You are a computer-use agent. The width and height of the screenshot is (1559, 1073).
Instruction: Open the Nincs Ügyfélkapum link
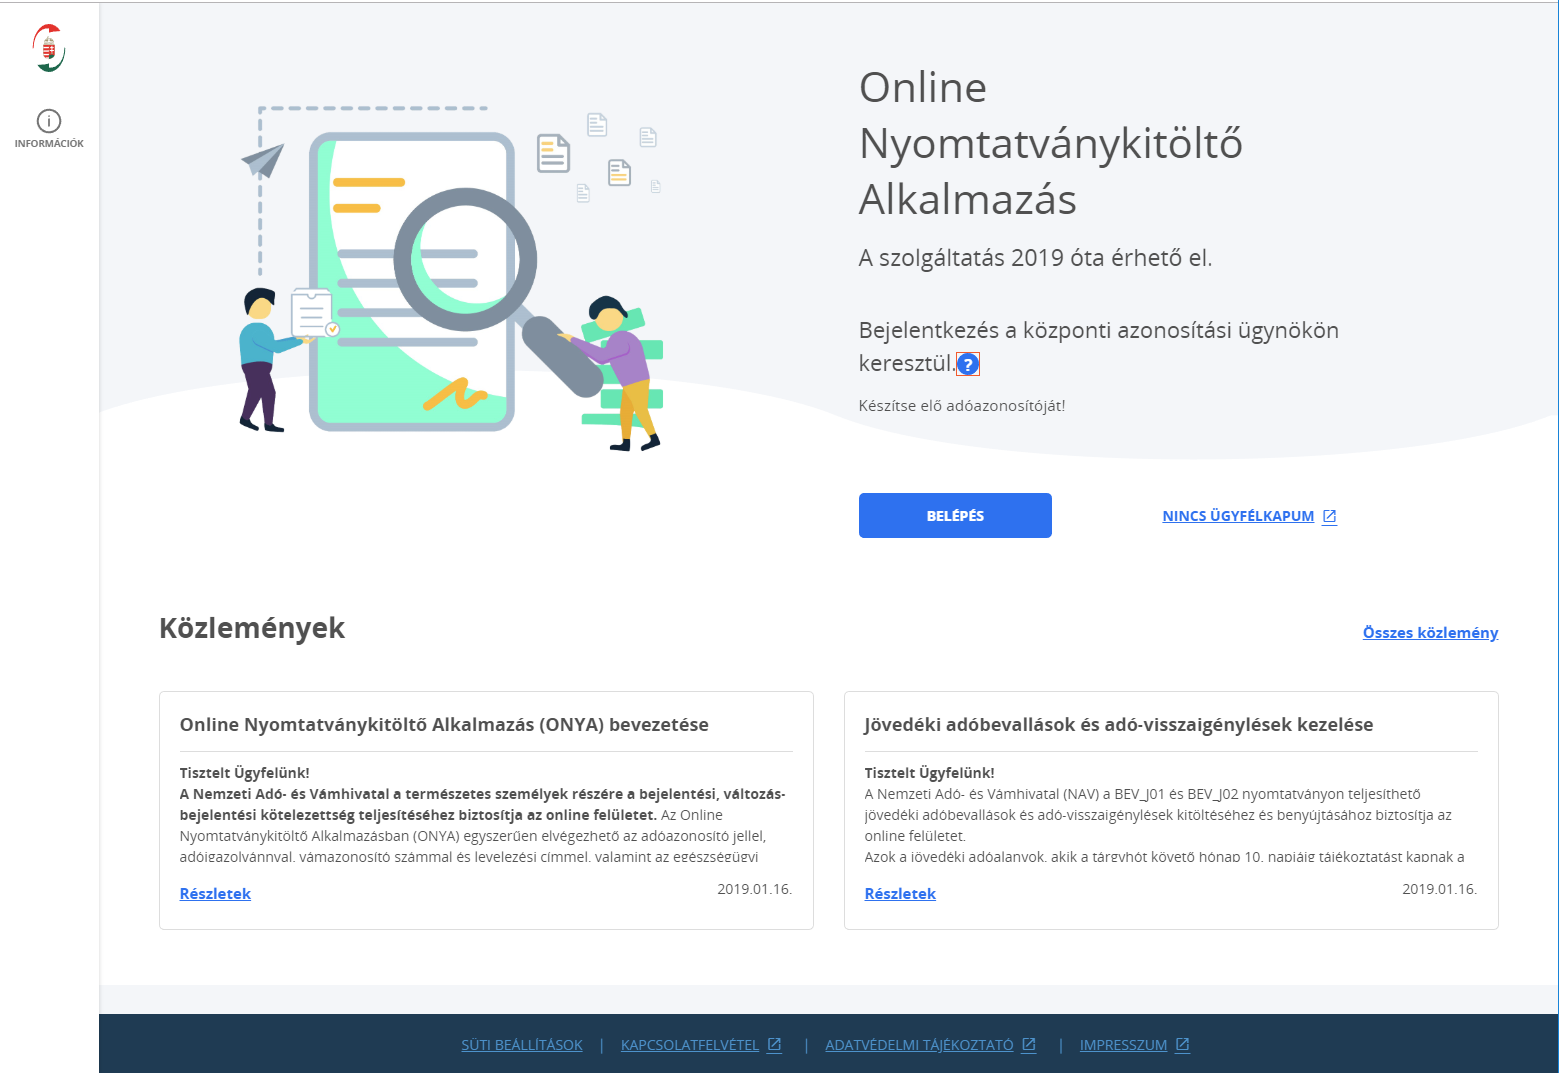[x=1238, y=516]
